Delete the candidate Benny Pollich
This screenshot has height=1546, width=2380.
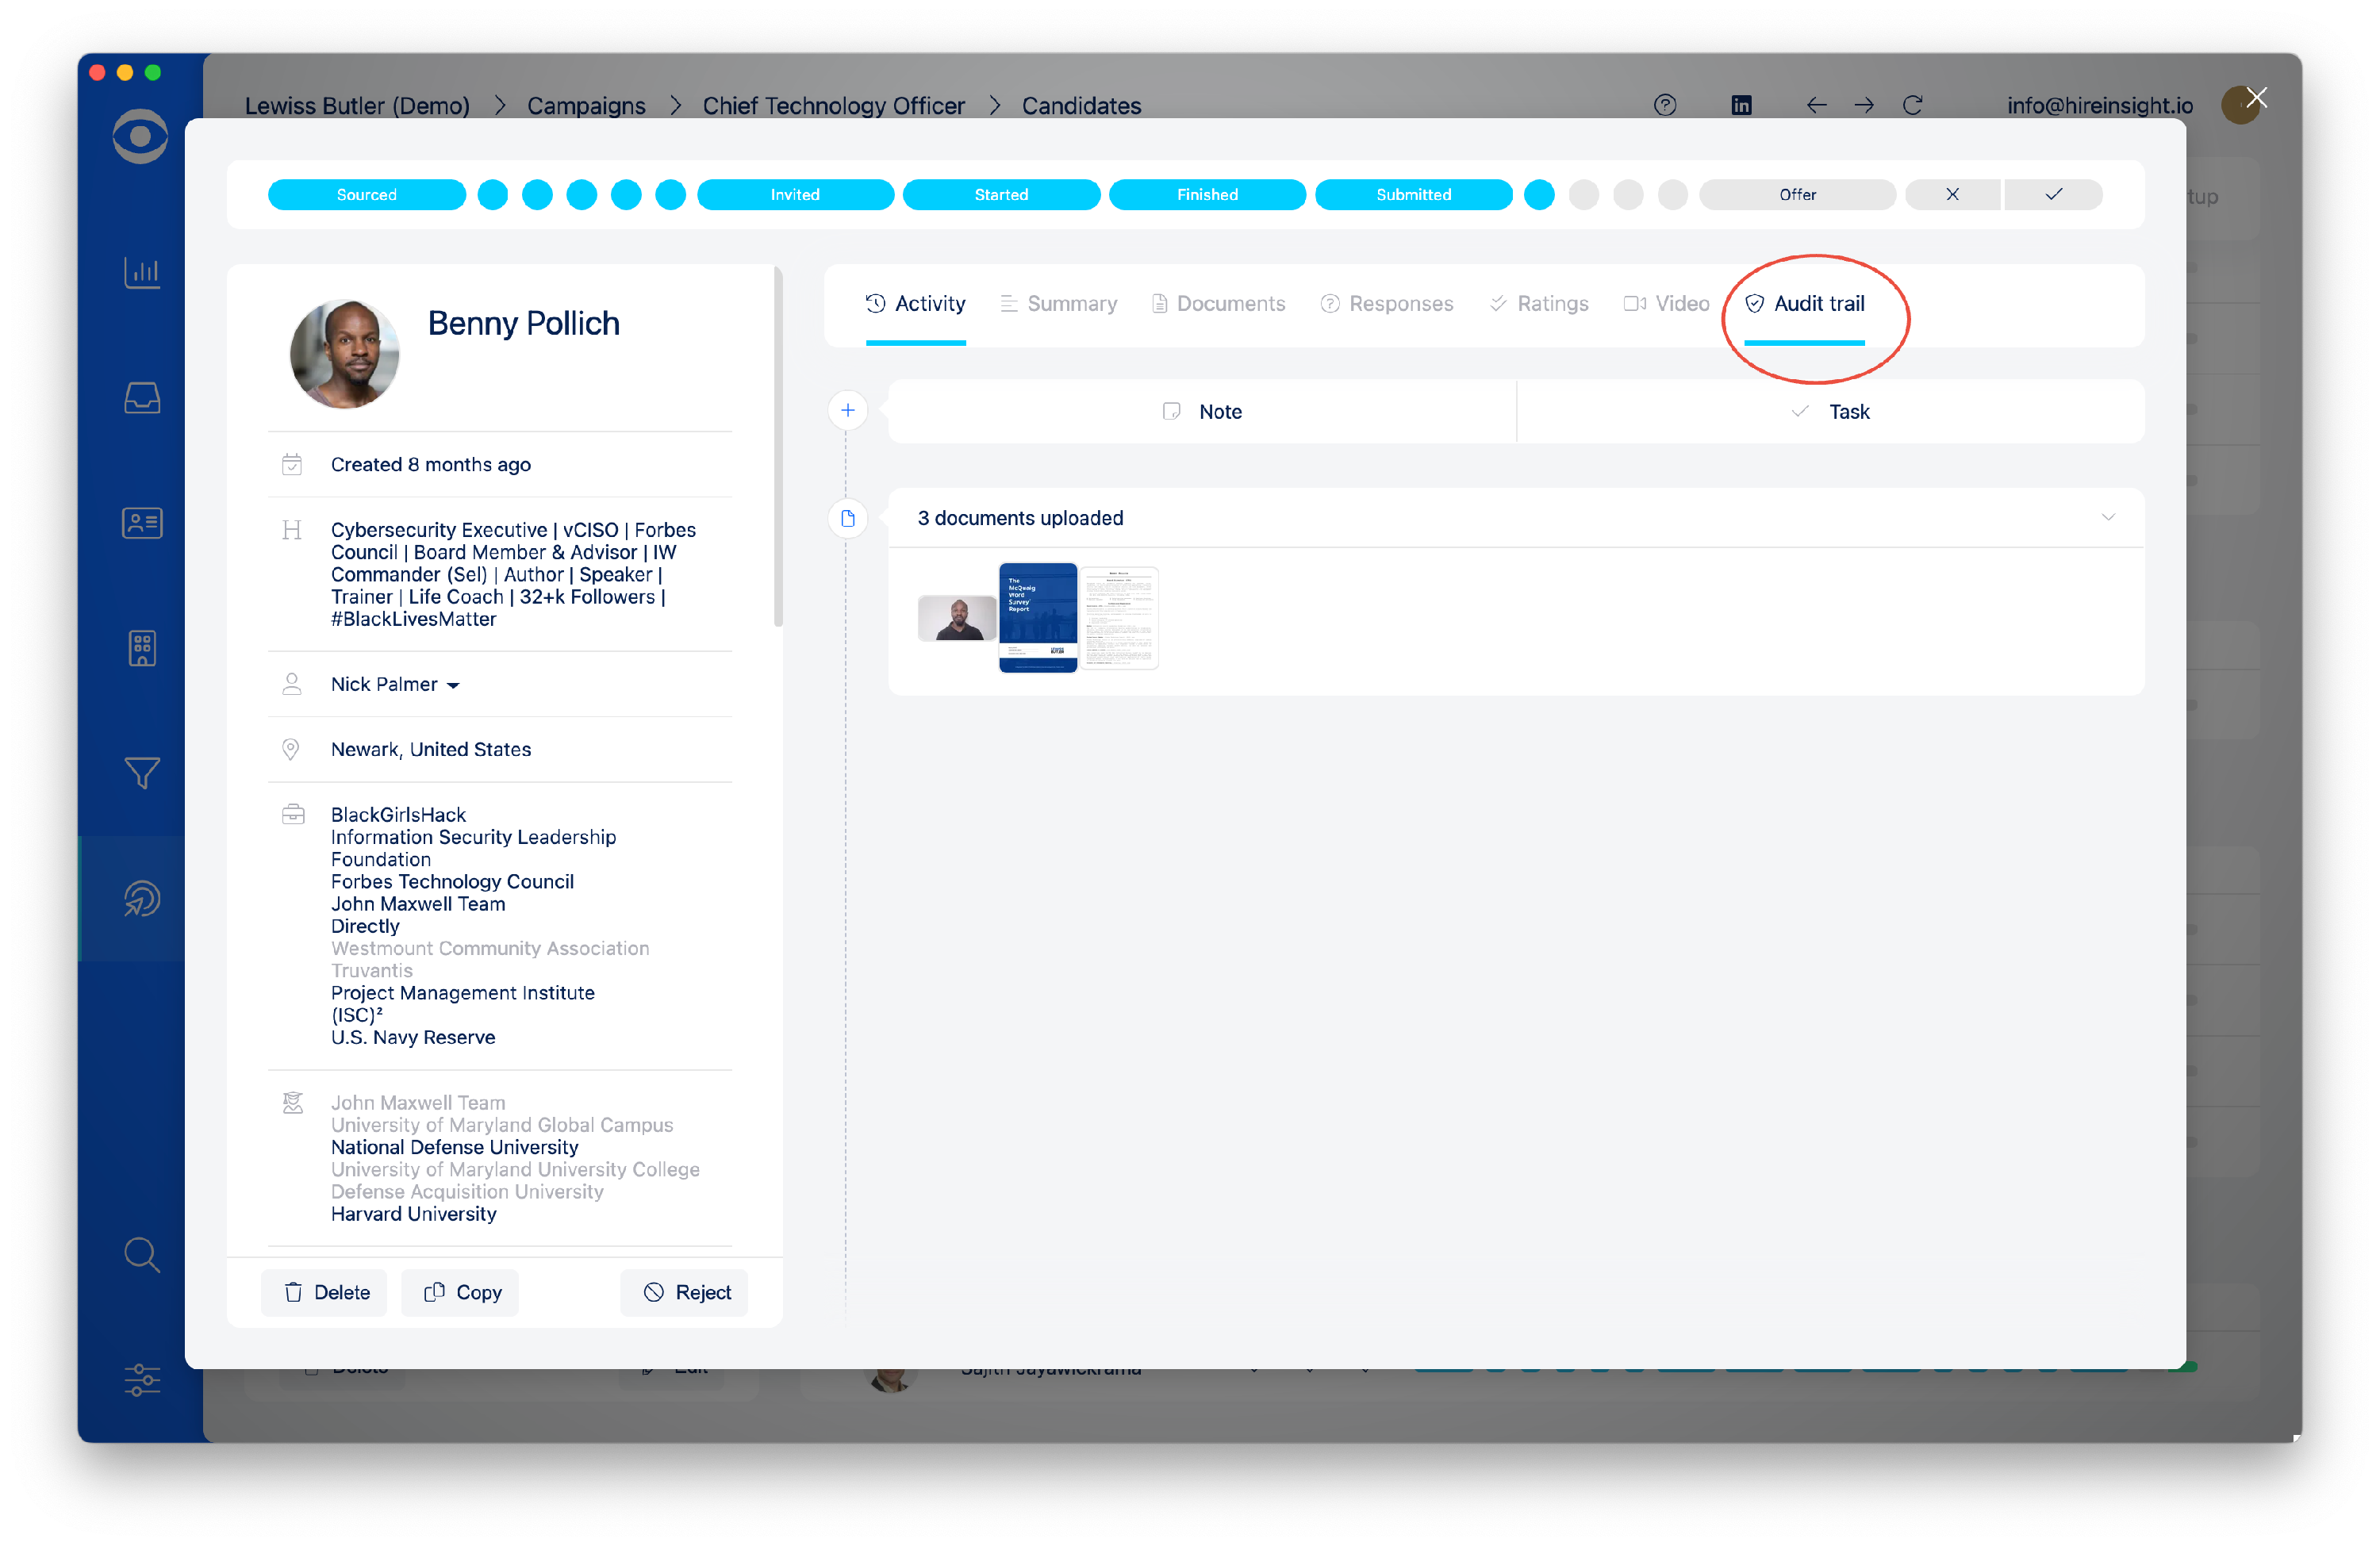[x=325, y=1292]
